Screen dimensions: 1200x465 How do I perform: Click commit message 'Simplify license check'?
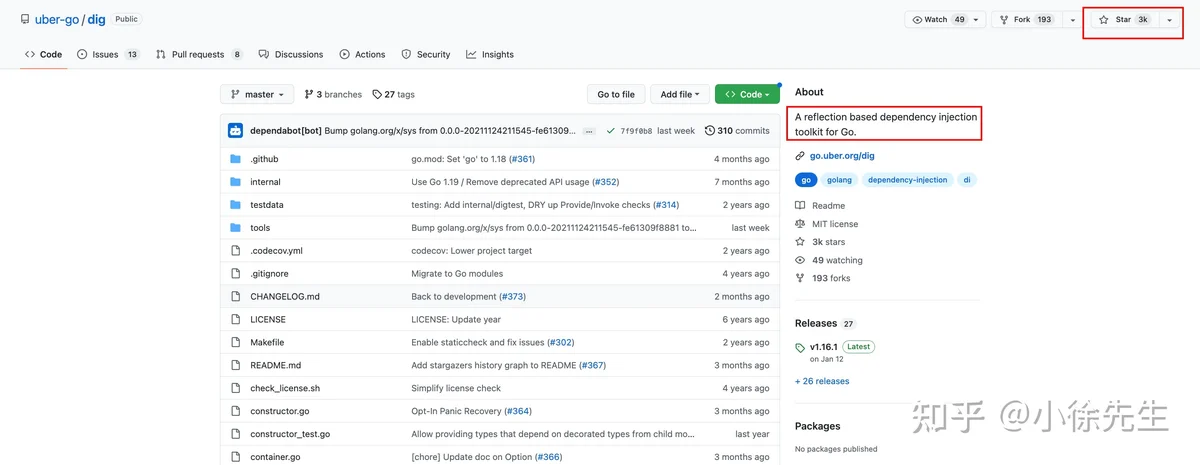point(456,388)
